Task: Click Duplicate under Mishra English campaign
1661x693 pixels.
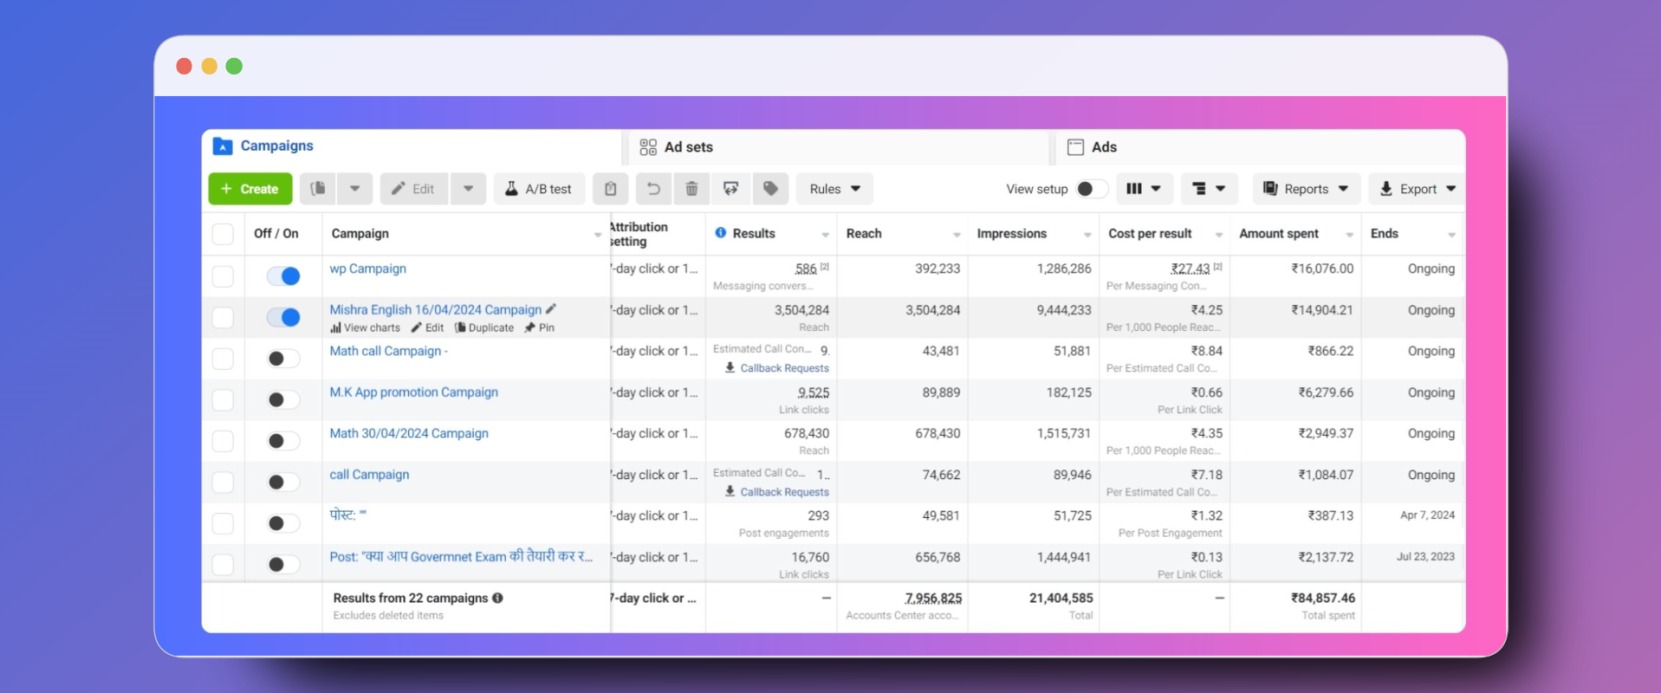Action: [x=484, y=328]
